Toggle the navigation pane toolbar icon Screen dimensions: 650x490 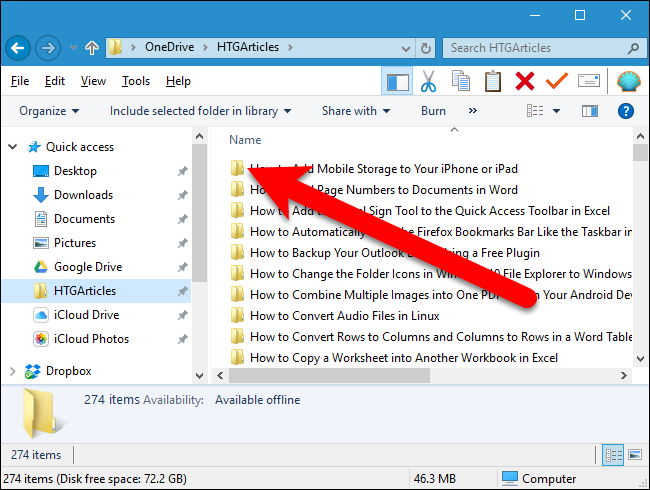397,81
